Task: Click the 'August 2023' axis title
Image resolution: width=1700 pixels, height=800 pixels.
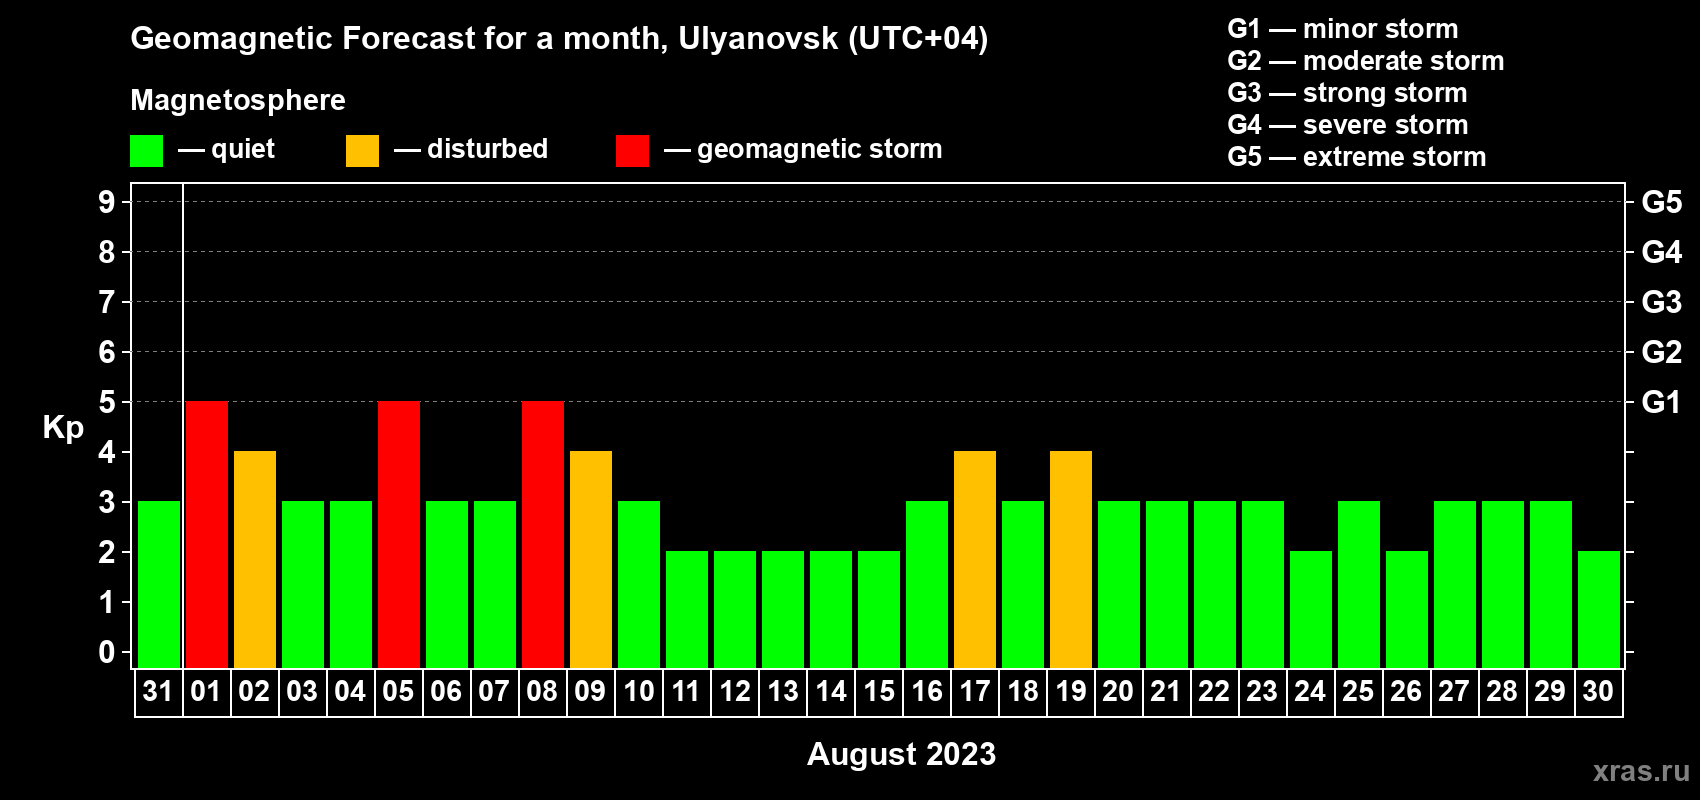Action: (x=901, y=754)
